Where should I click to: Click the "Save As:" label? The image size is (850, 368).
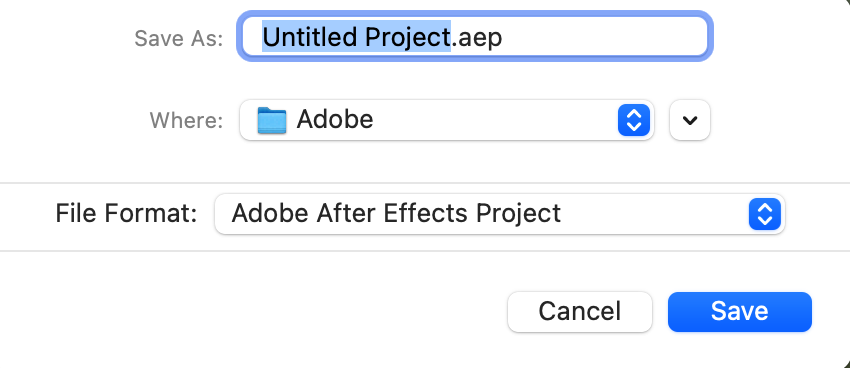178,38
